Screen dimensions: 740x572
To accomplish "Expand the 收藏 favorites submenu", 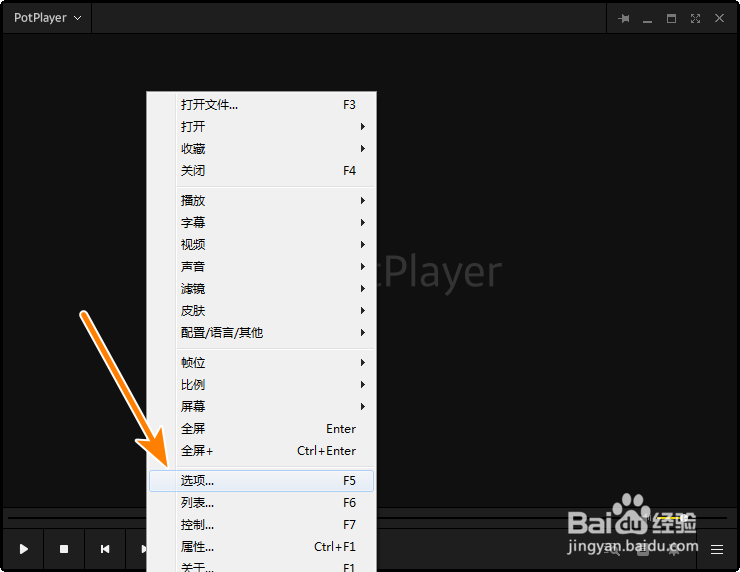I will 261,149.
